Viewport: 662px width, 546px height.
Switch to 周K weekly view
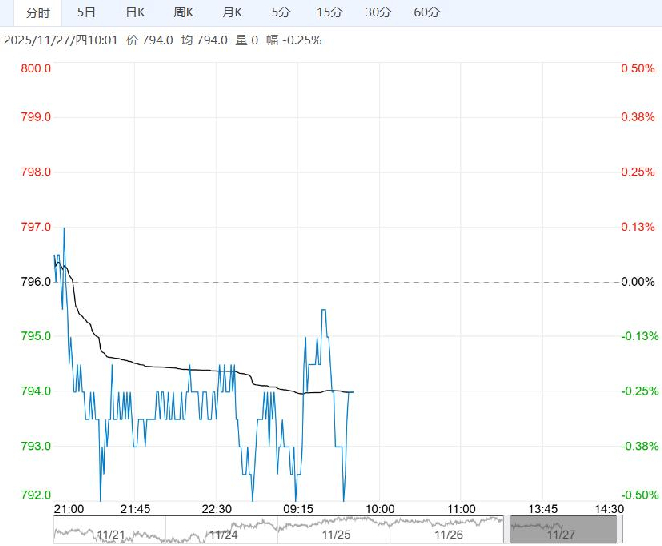pyautogui.click(x=184, y=13)
